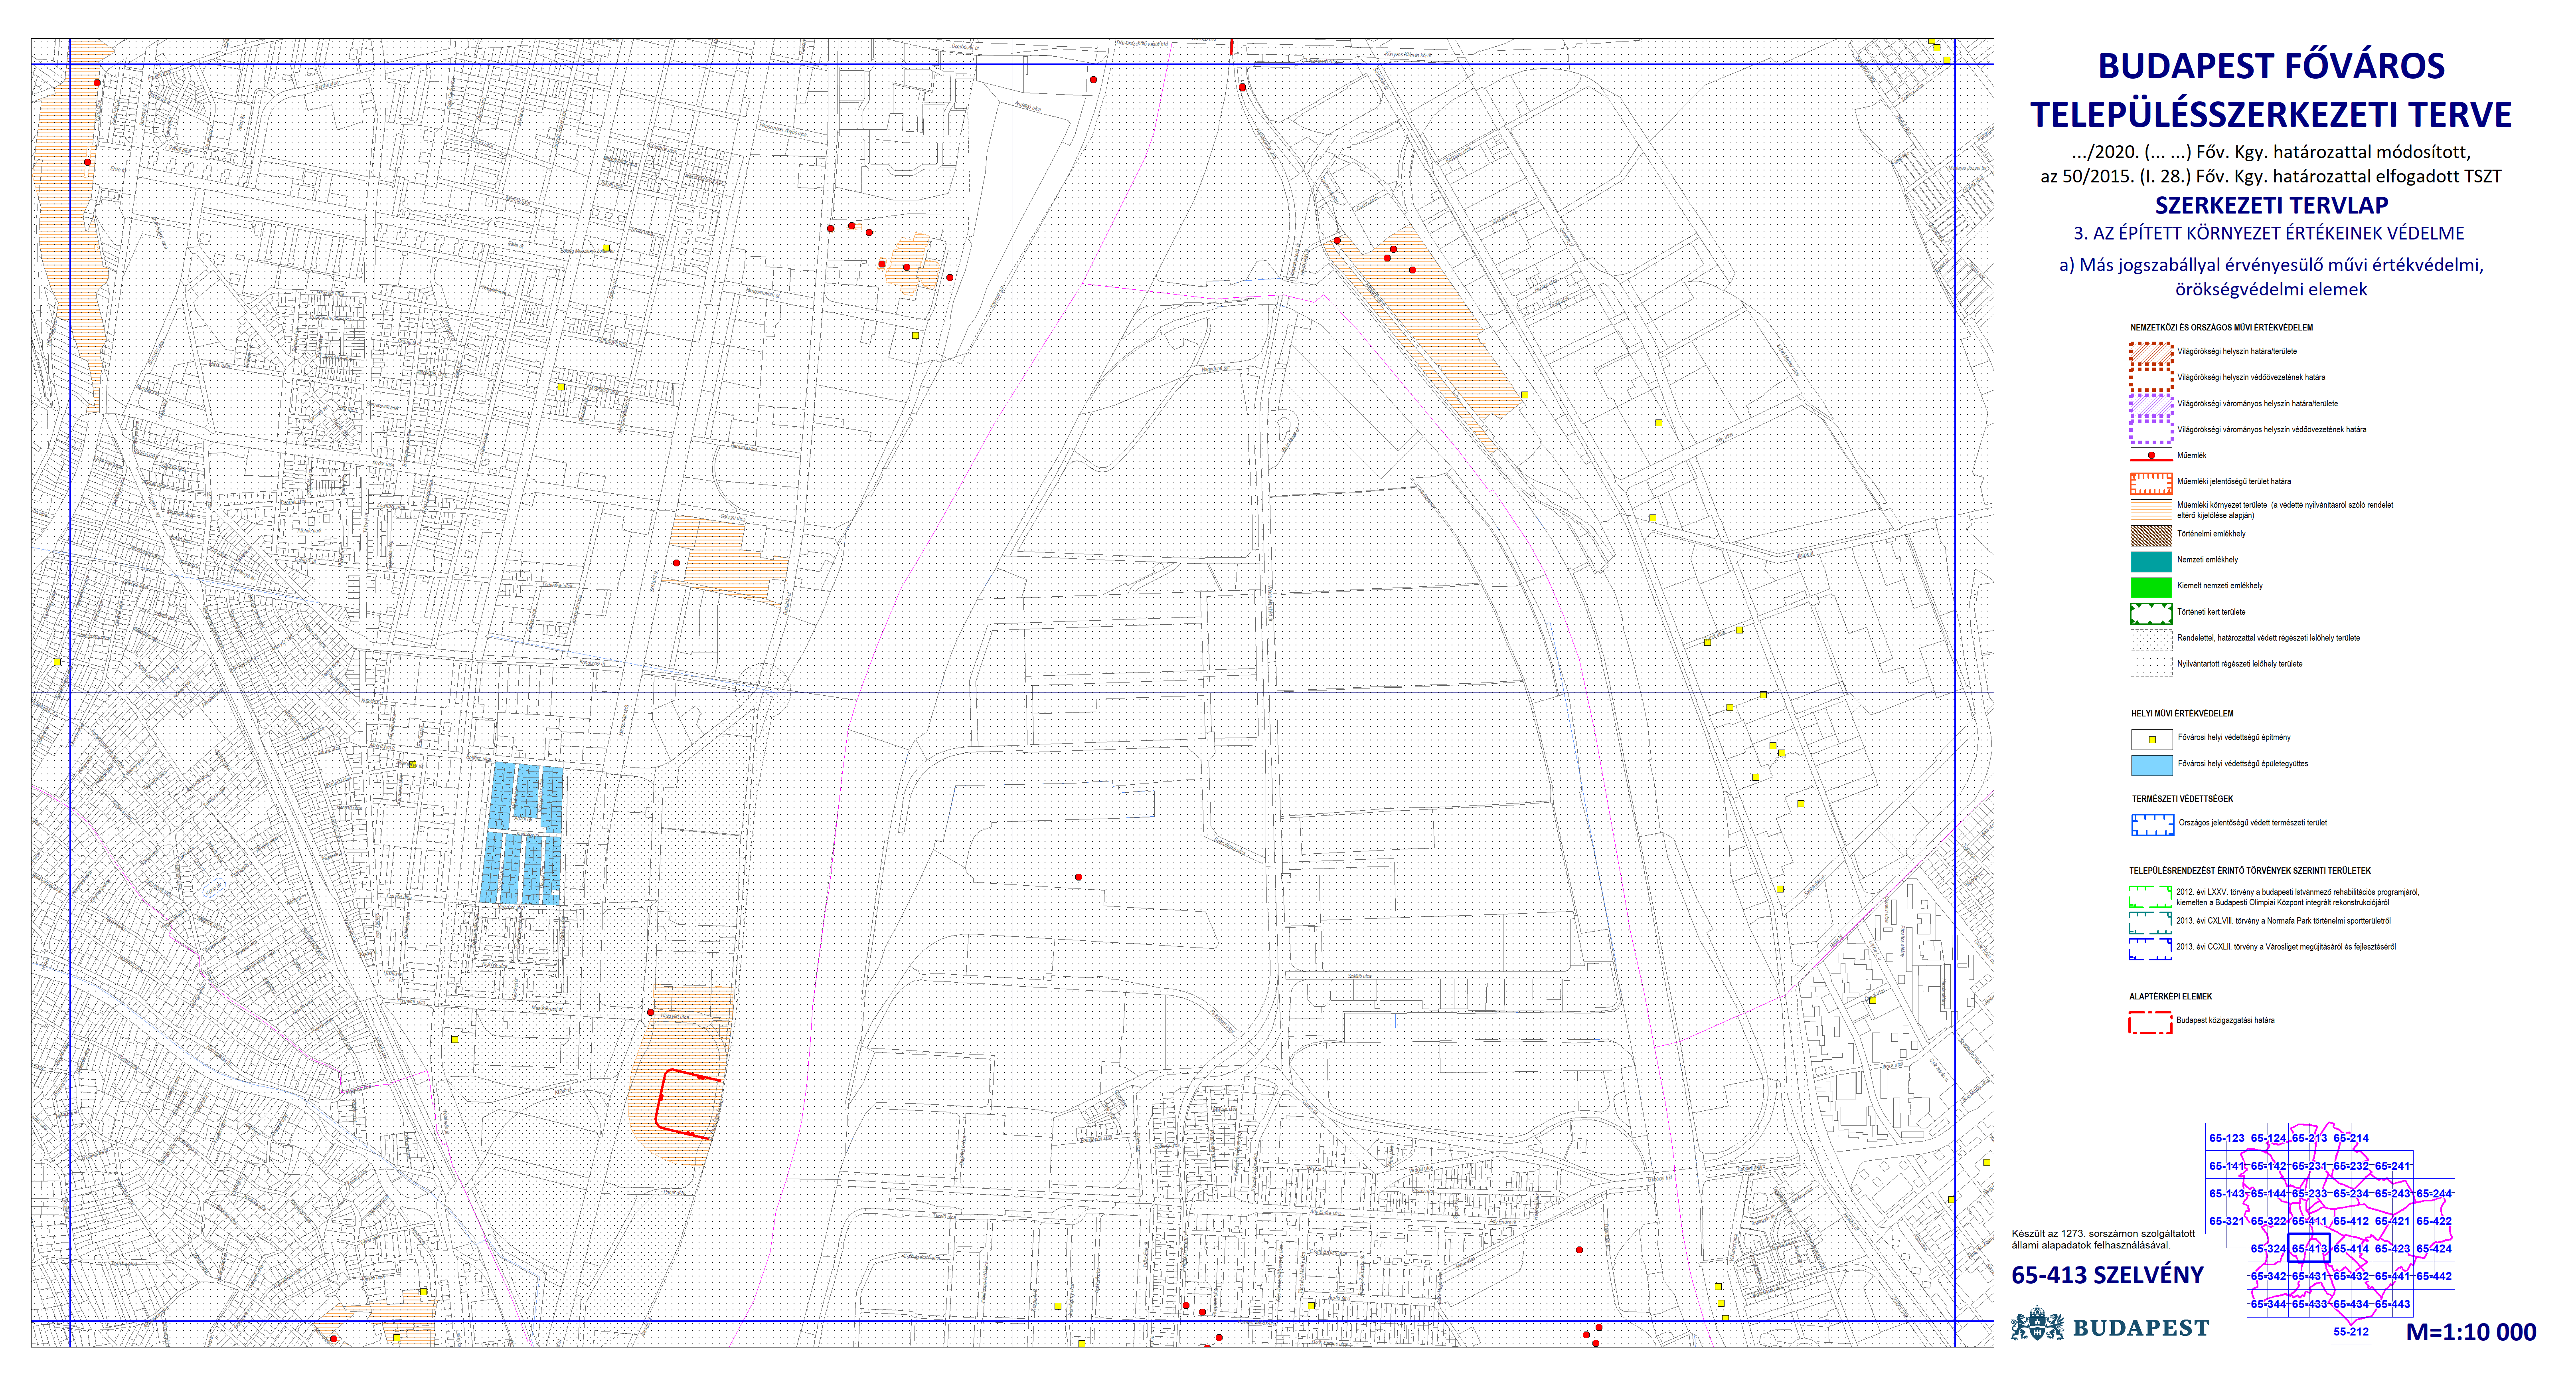The width and height of the screenshot is (2576, 1383).
Task: Select index map cell 65-422
Action: click(2434, 1221)
